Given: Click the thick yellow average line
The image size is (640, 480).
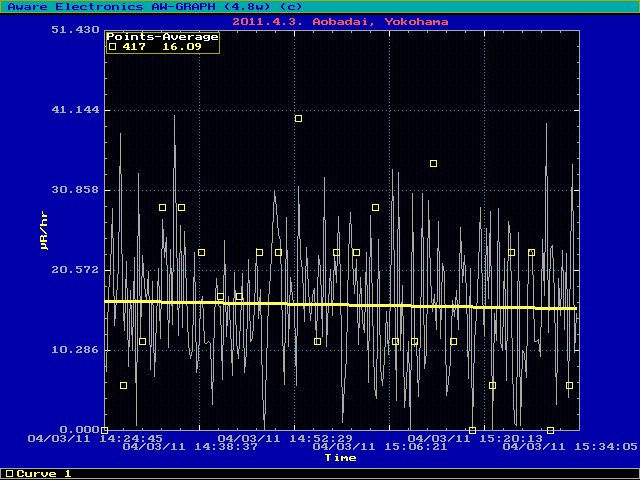Looking at the screenshot, I should pyautogui.click(x=340, y=305).
